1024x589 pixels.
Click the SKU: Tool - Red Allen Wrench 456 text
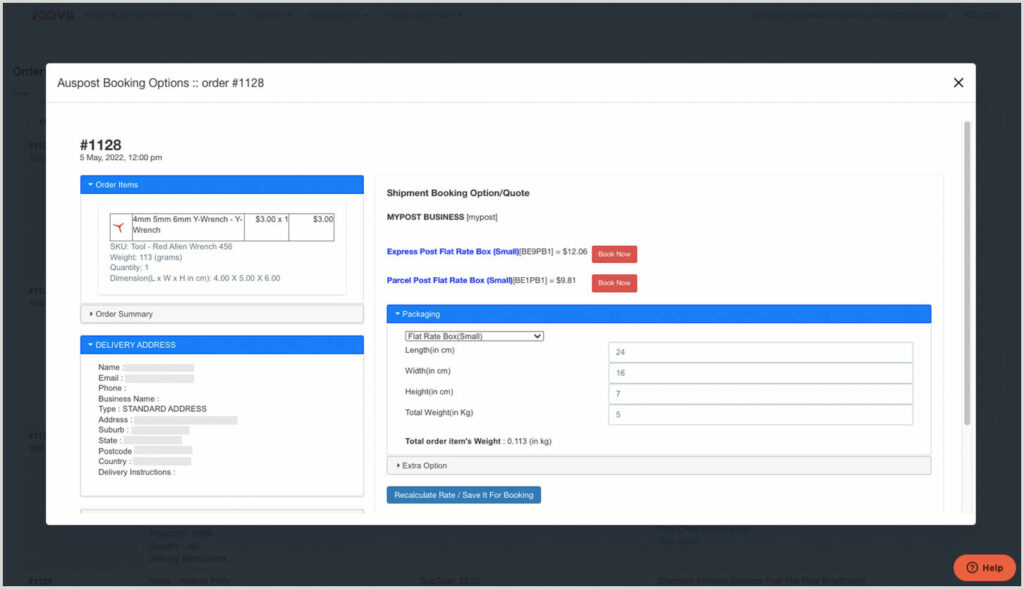(171, 247)
